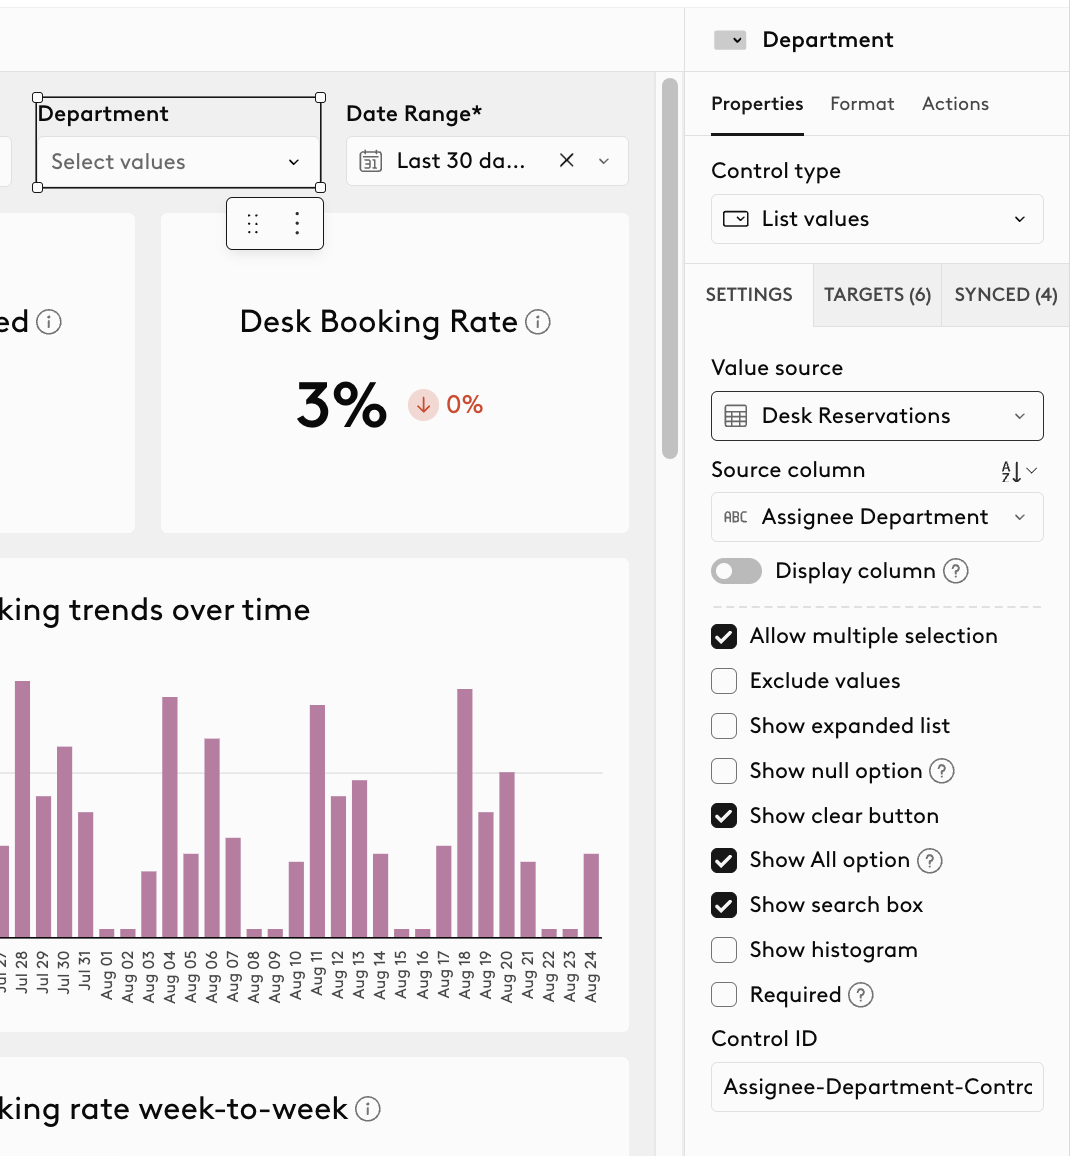This screenshot has height=1156, width=1070.
Task: Click the drag handle icon below Department control
Action: point(253,223)
